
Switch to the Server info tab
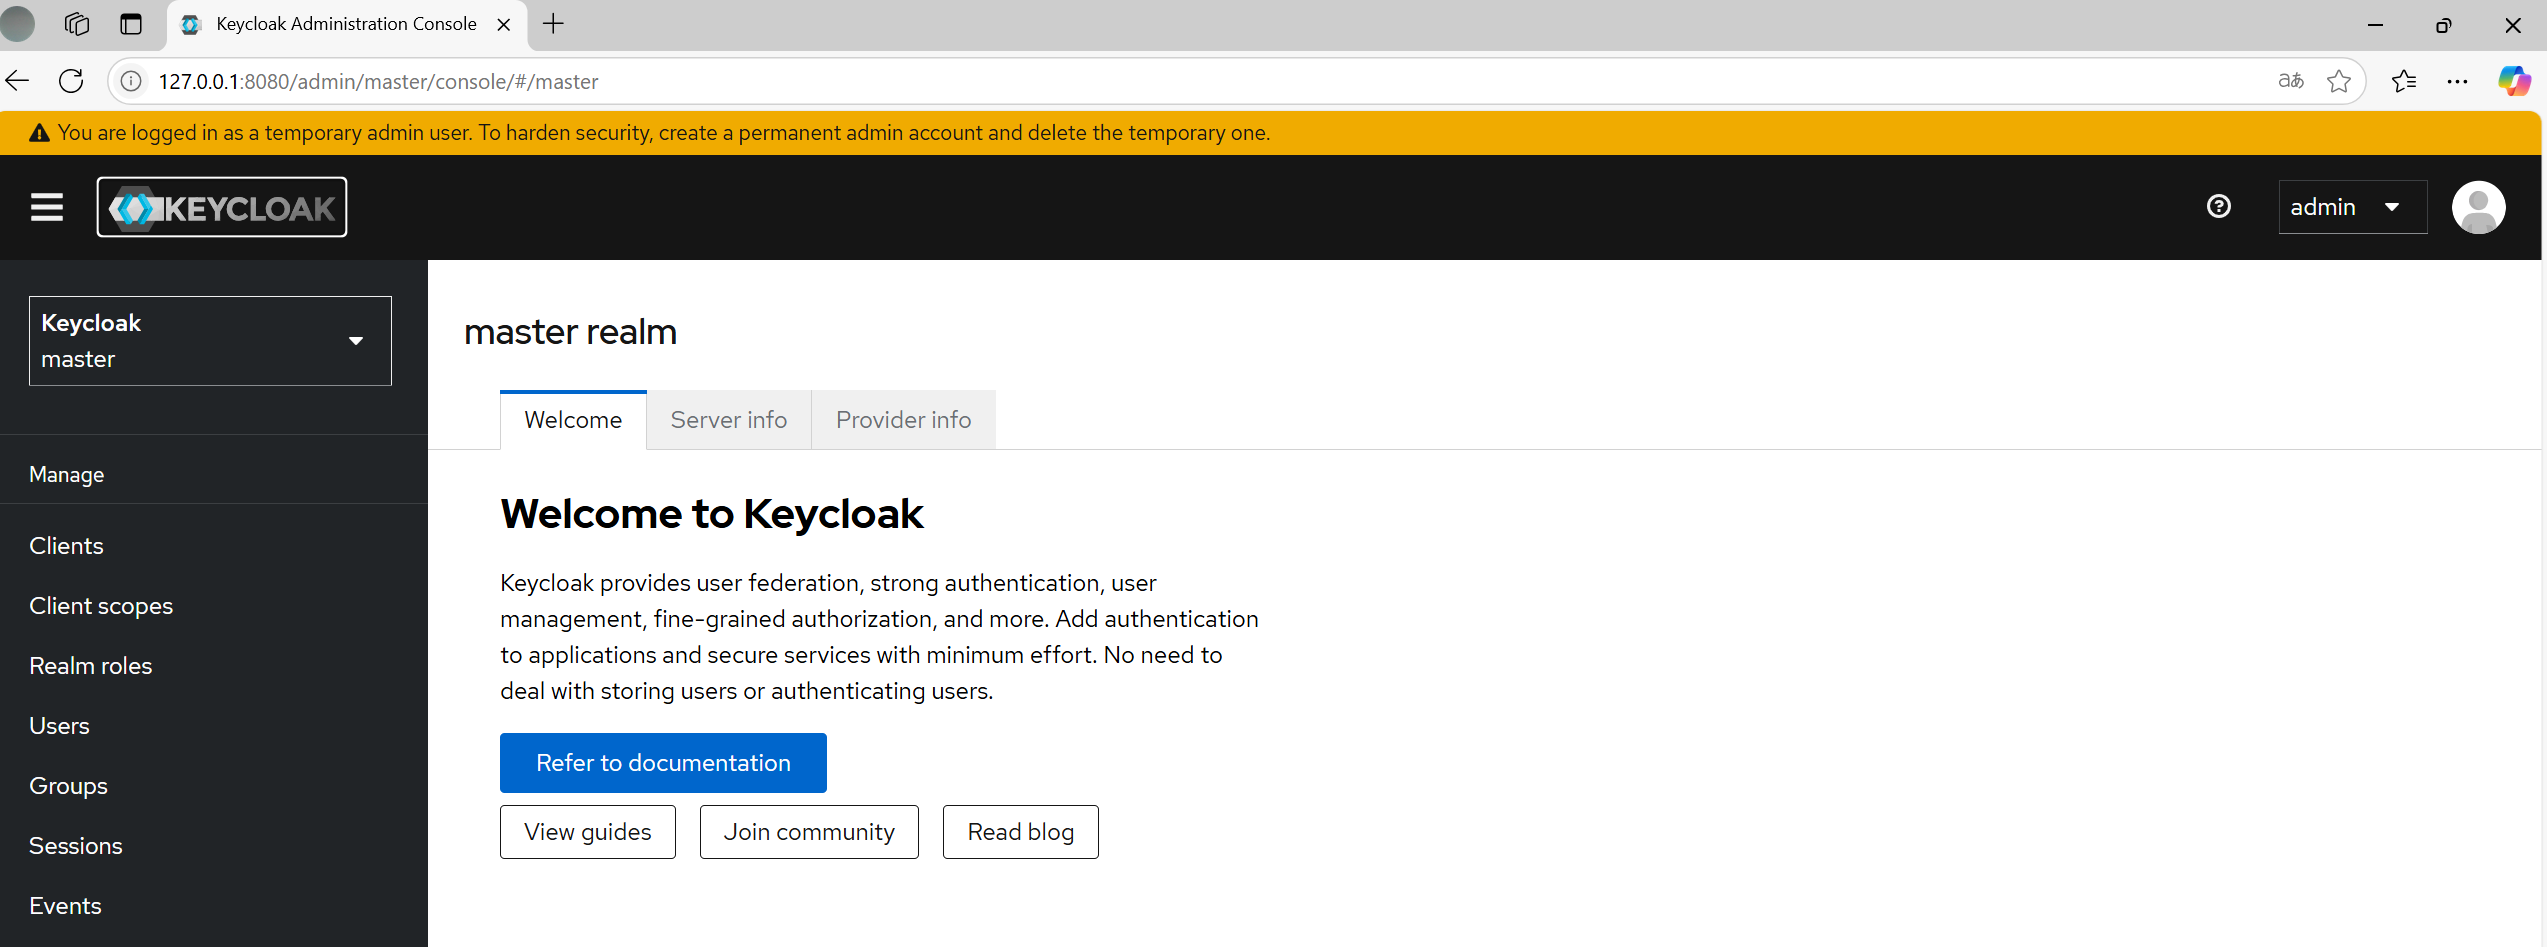pyautogui.click(x=729, y=420)
